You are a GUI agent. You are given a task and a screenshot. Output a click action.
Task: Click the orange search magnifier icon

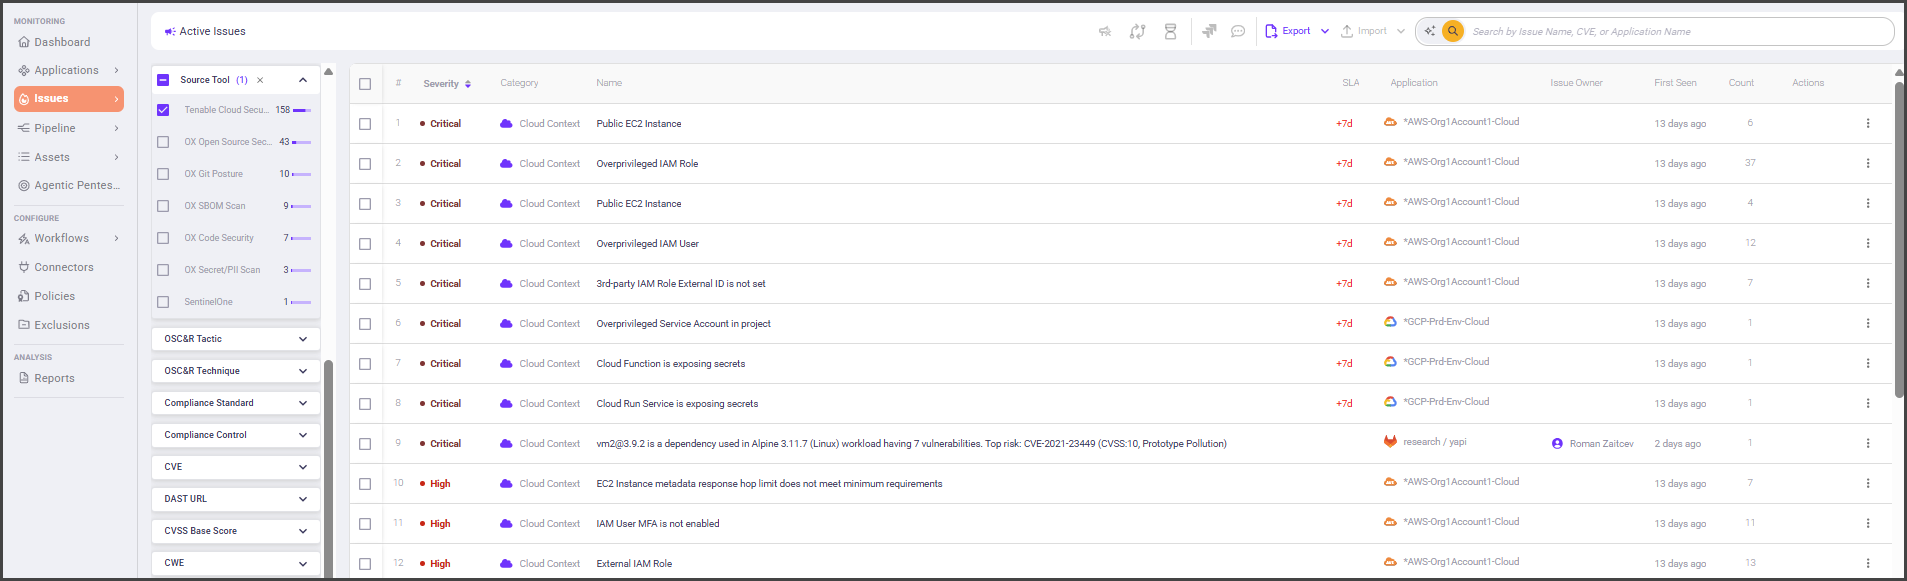click(1453, 31)
